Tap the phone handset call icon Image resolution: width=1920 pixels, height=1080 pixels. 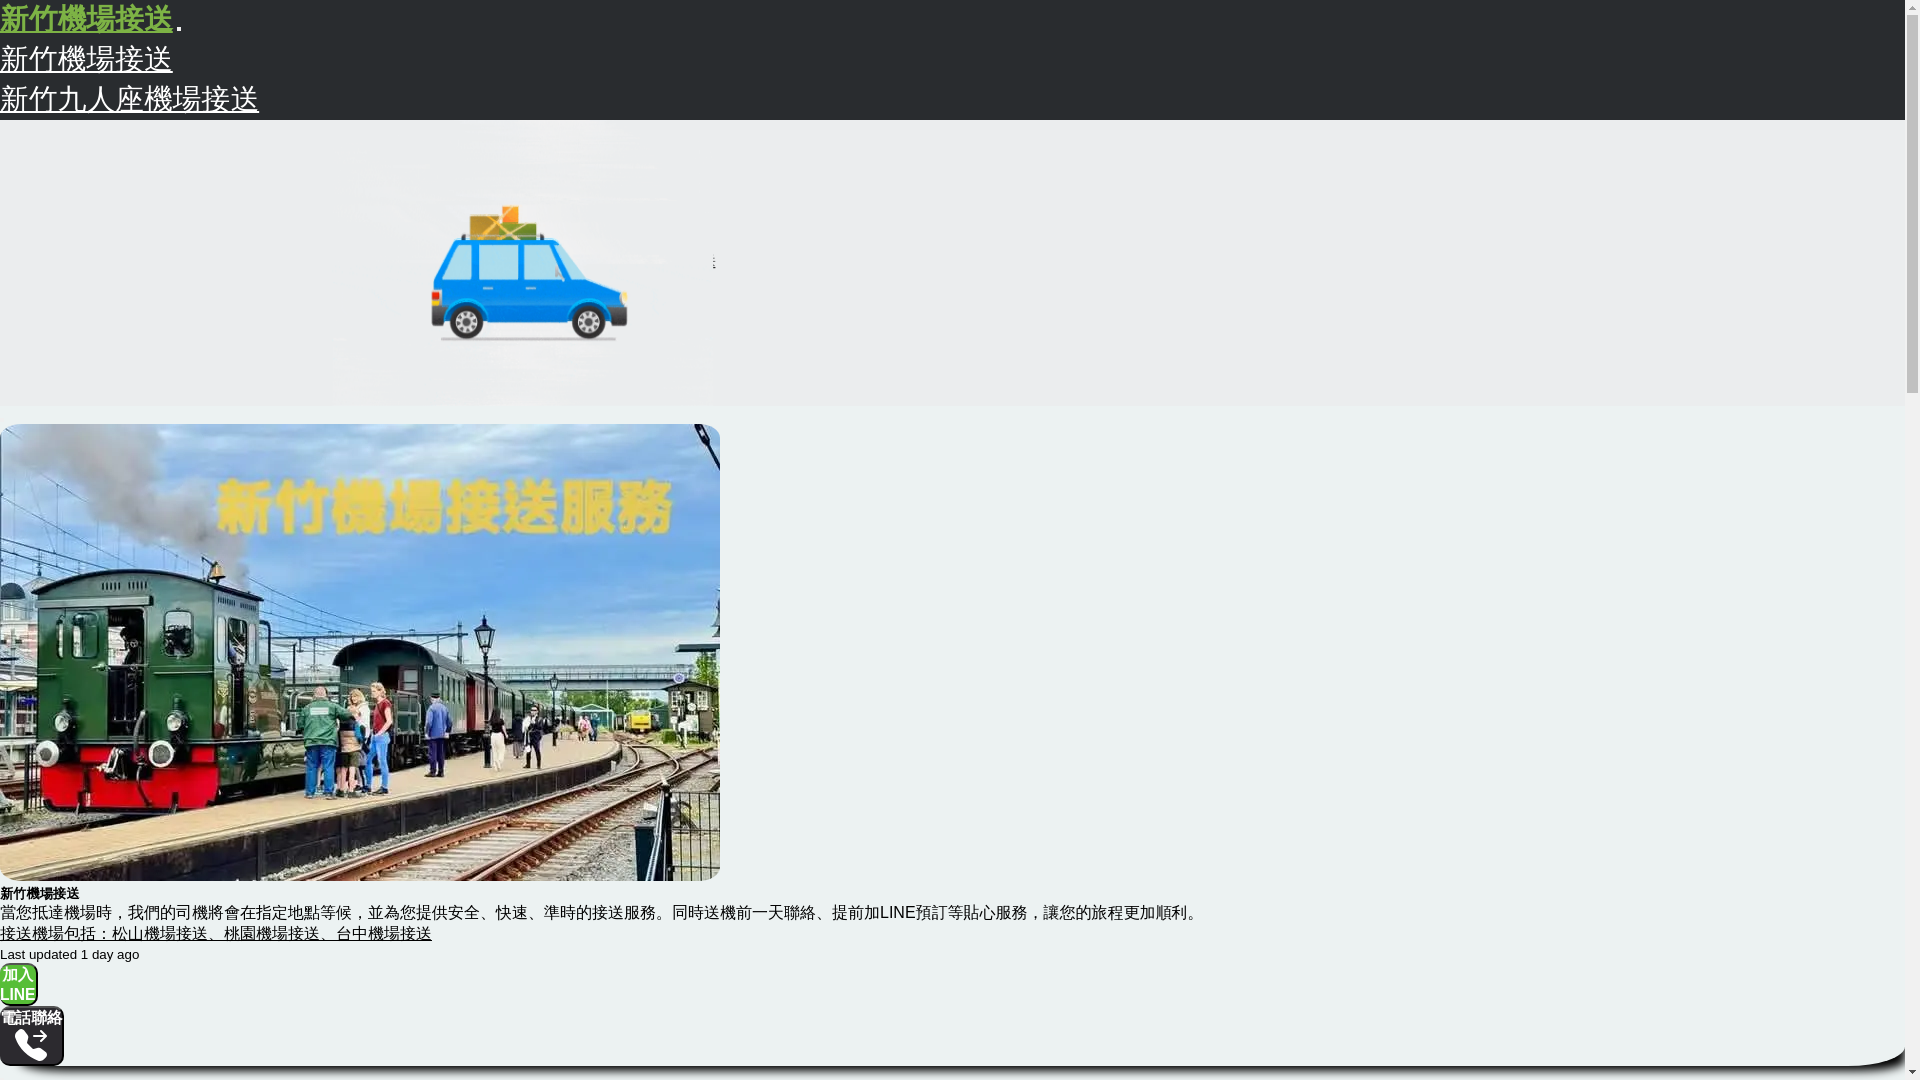[31, 1046]
